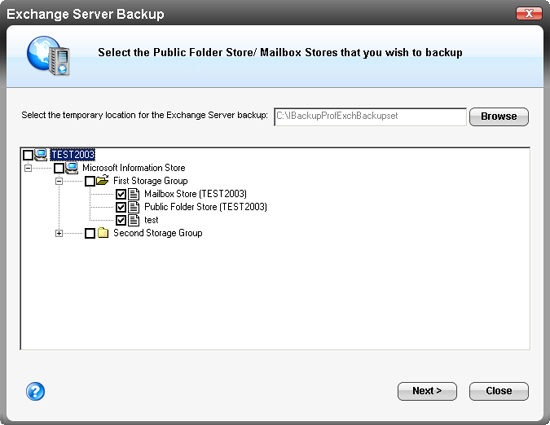Click the TEST2003 server computer icon
550x425 pixels.
point(41,154)
